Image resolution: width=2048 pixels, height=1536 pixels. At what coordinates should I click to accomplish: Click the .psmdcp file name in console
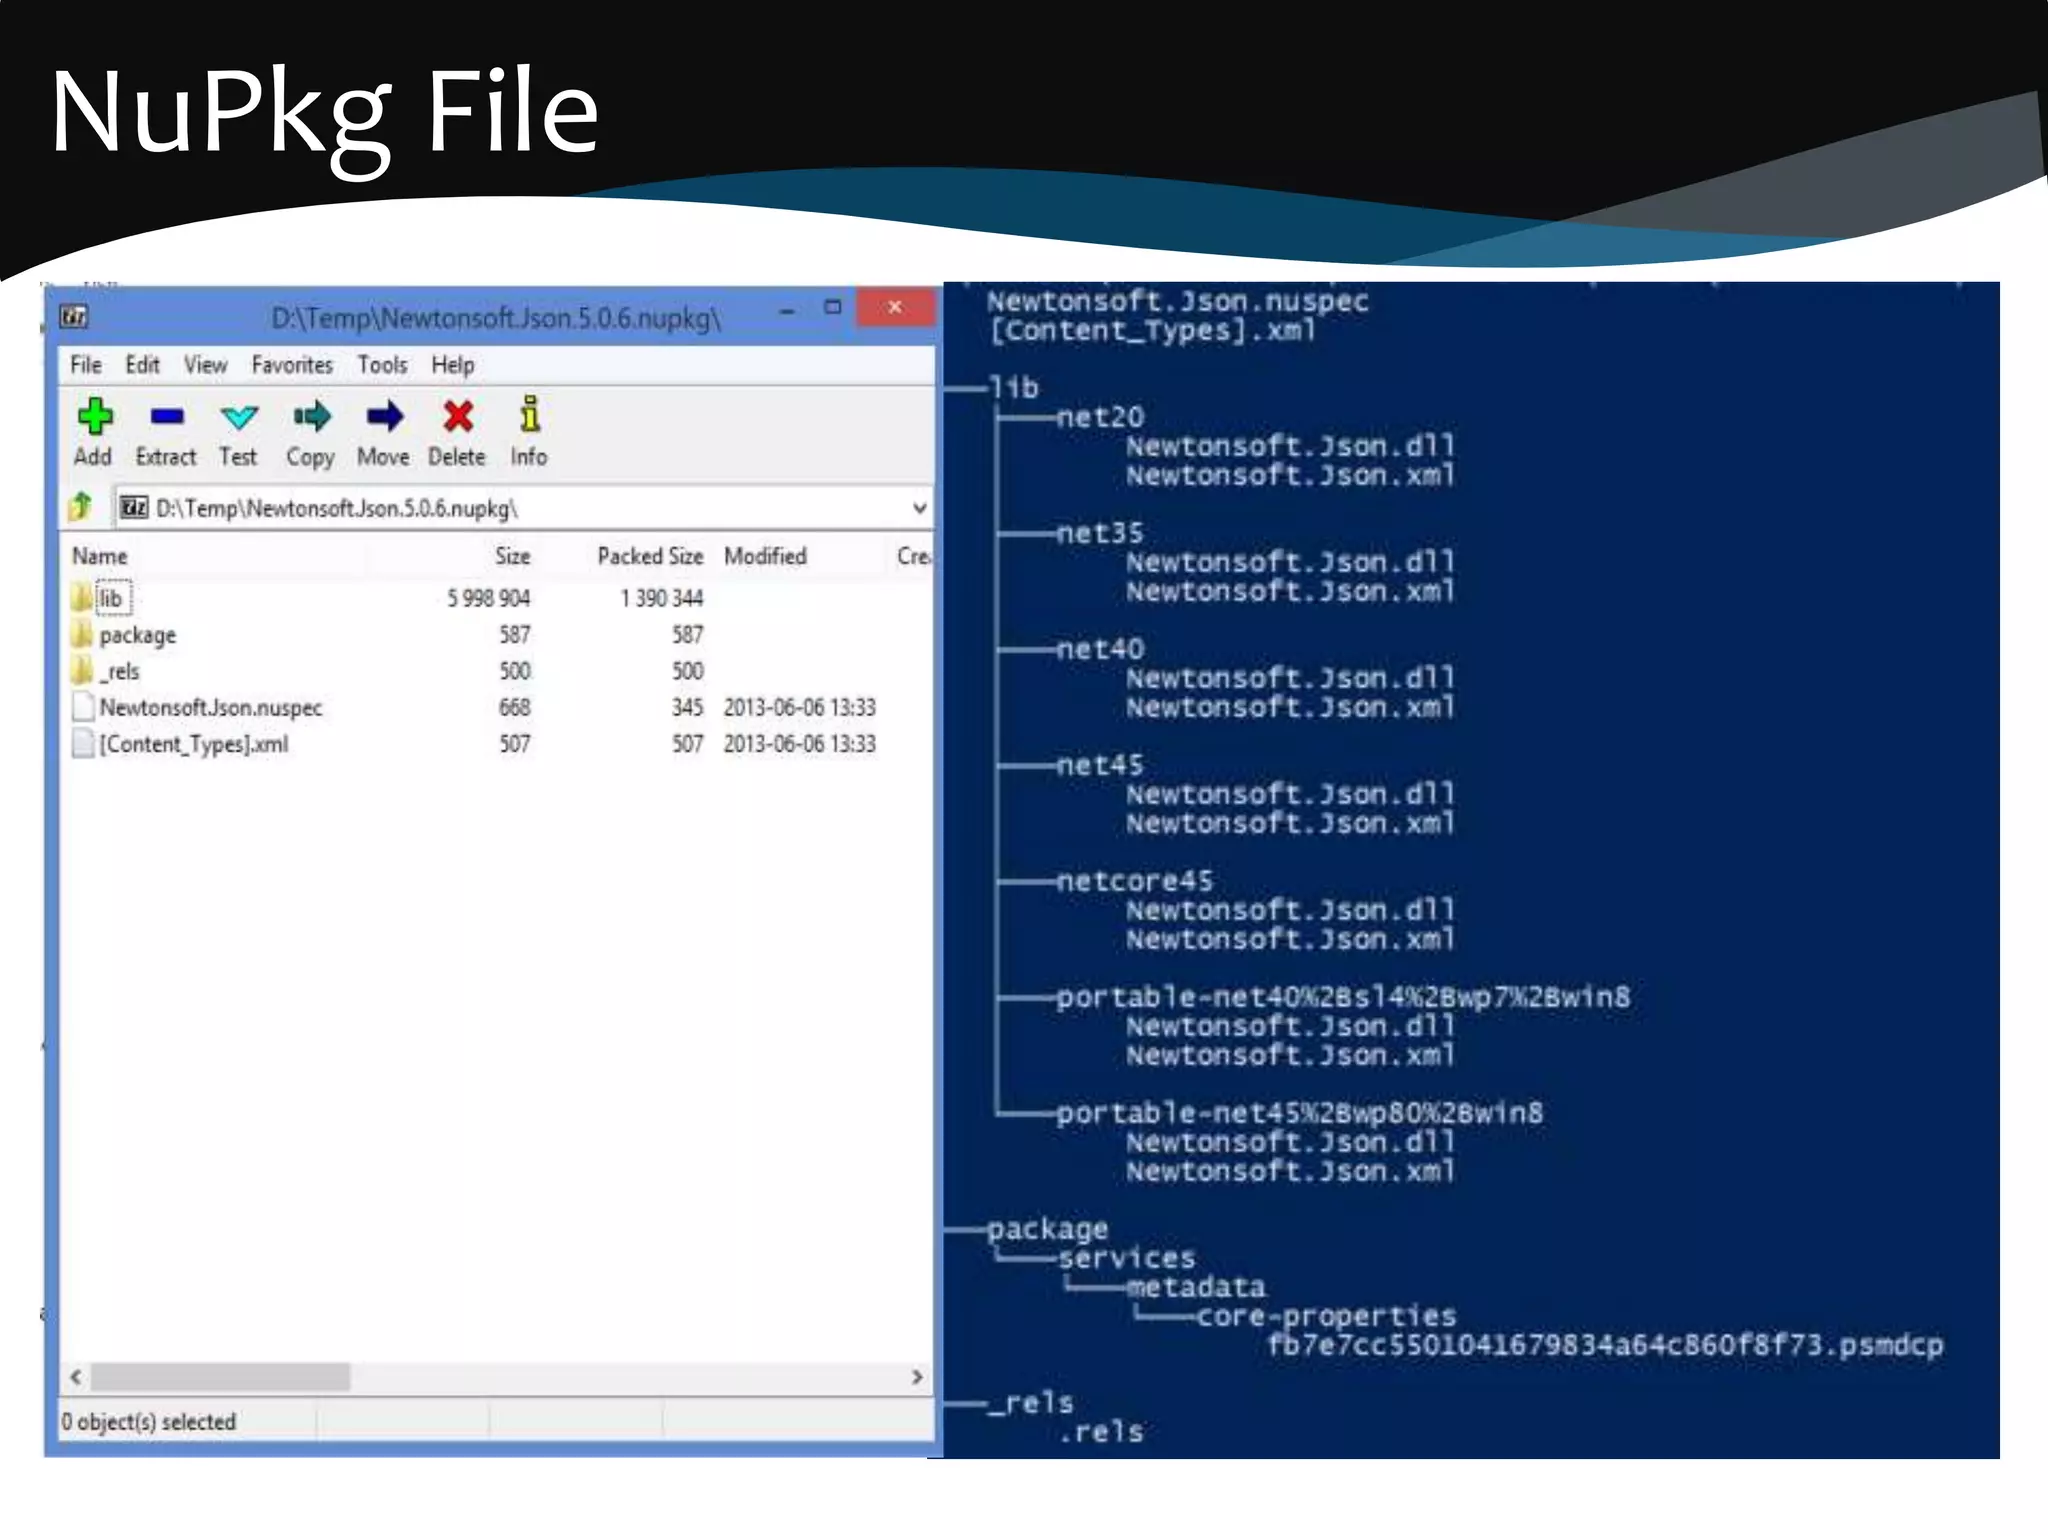pos(1605,1345)
